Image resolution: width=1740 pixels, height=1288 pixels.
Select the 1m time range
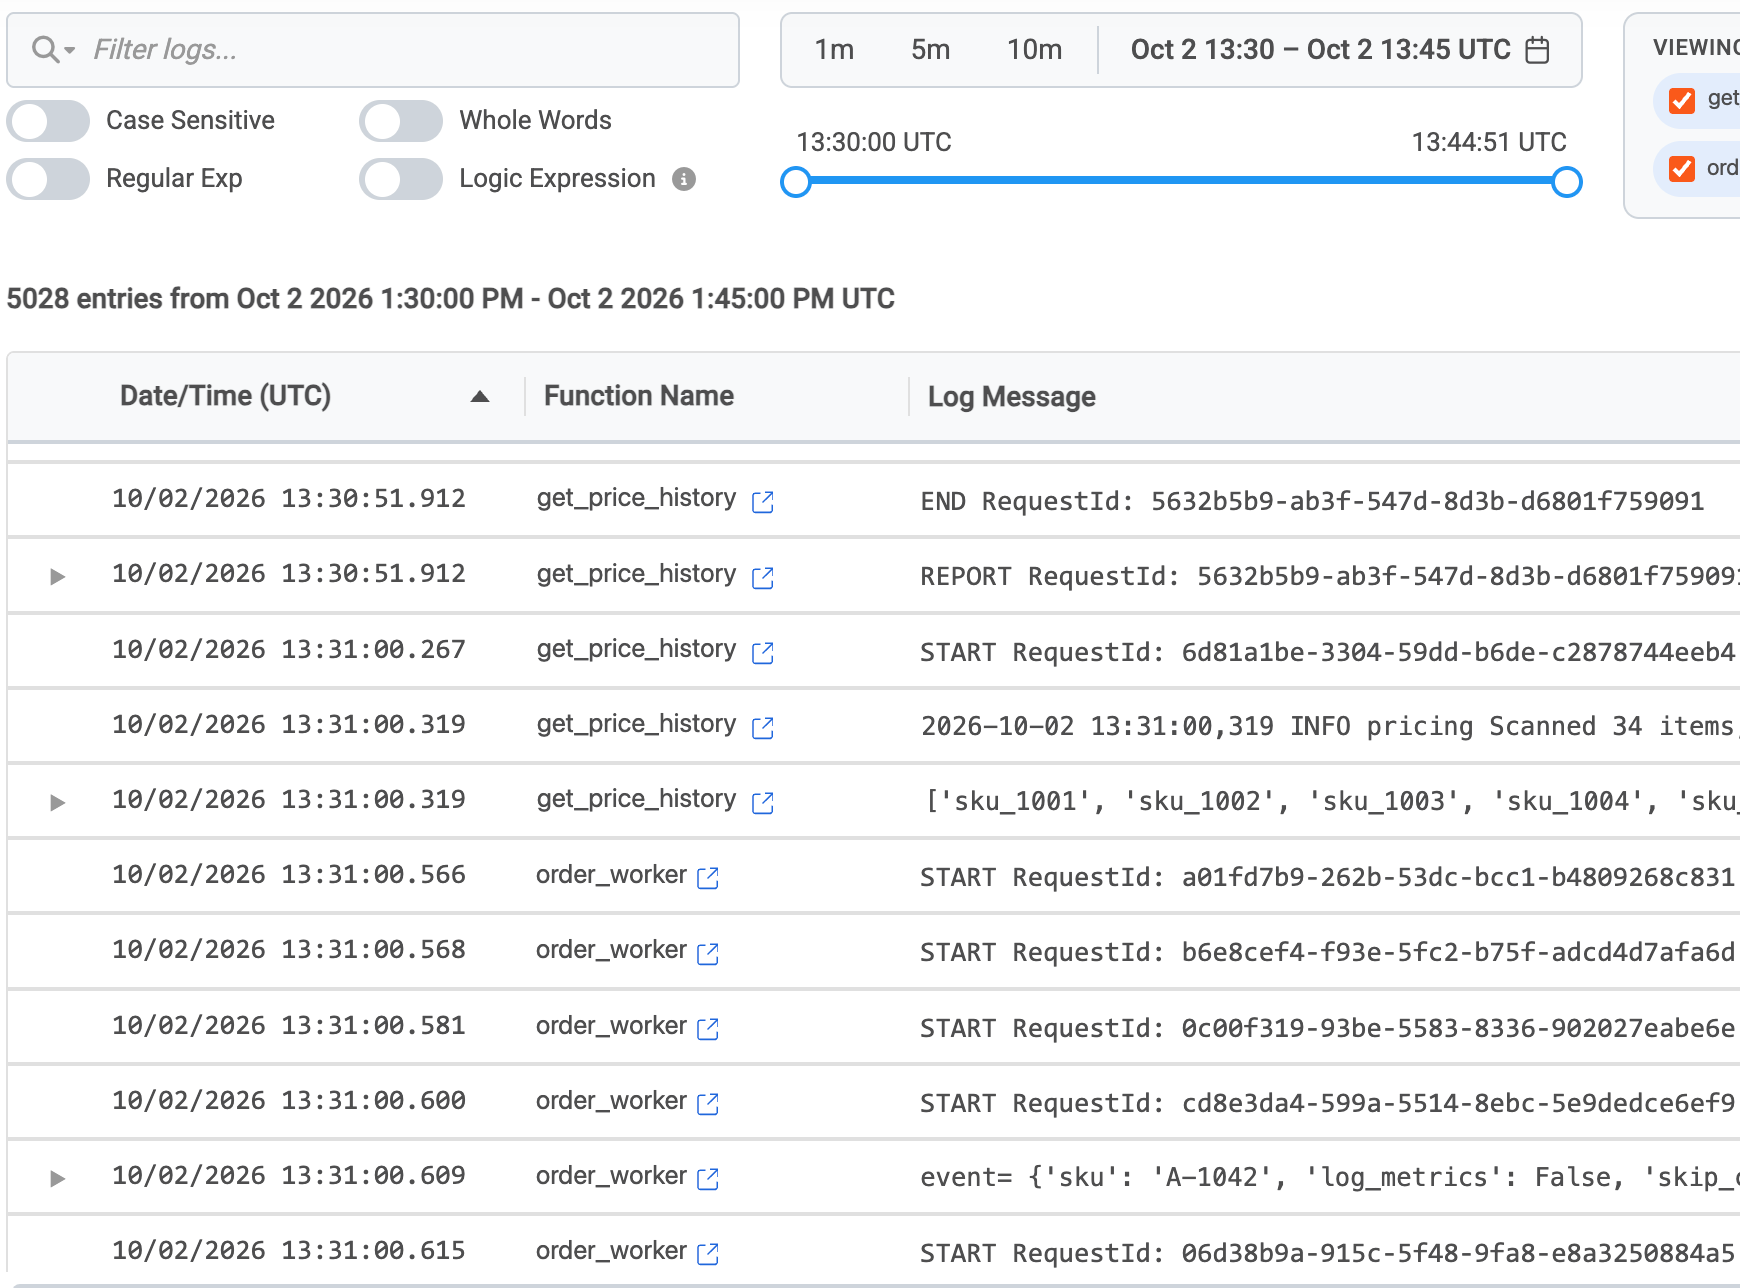[834, 50]
